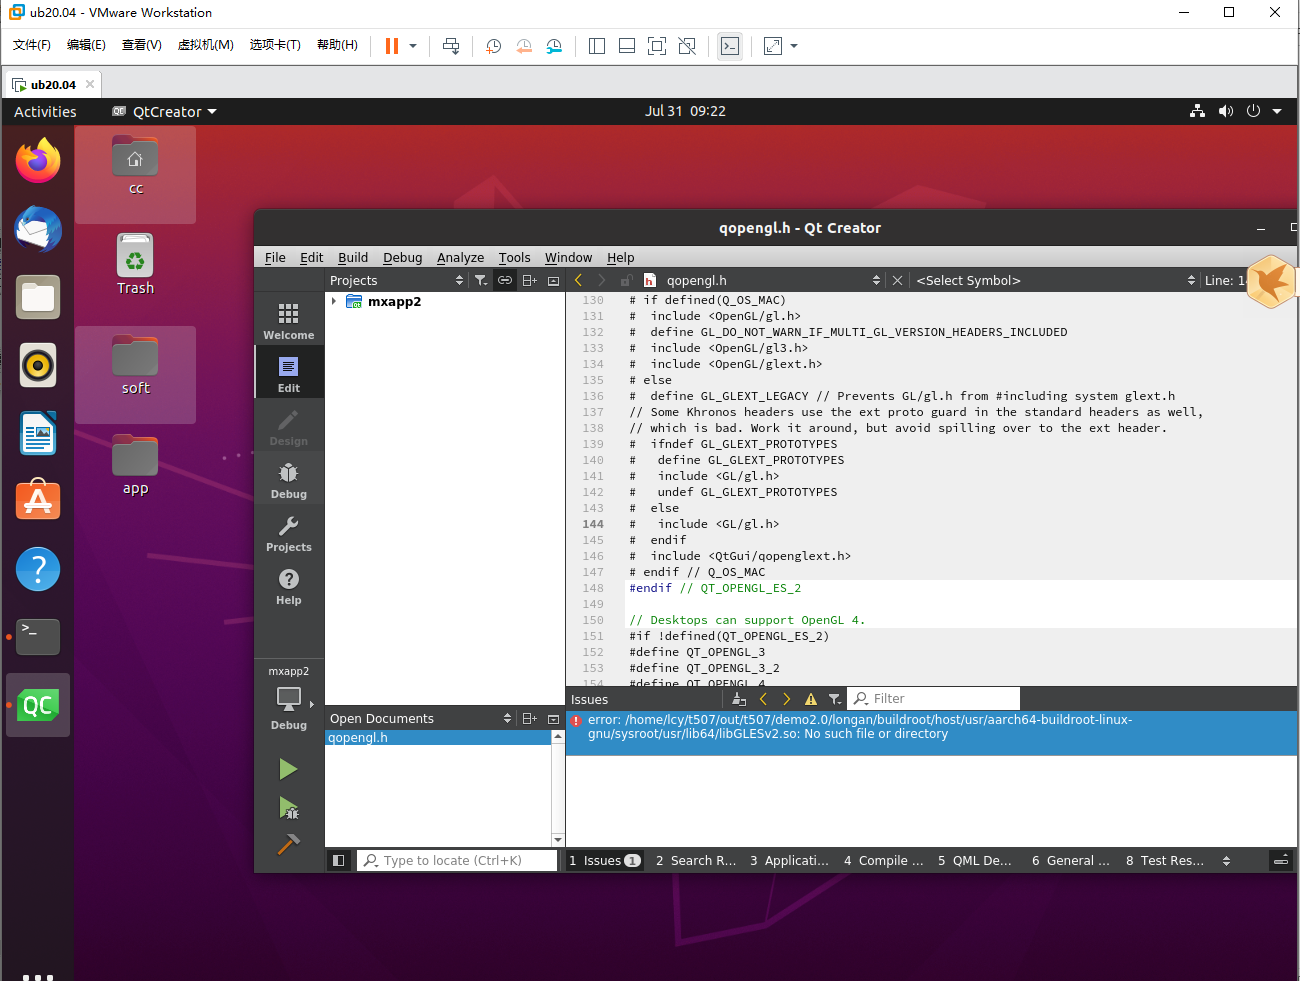Viewport: 1300px width, 981px height.
Task: Open VMware power options dropdown arrow
Action: pos(413,46)
